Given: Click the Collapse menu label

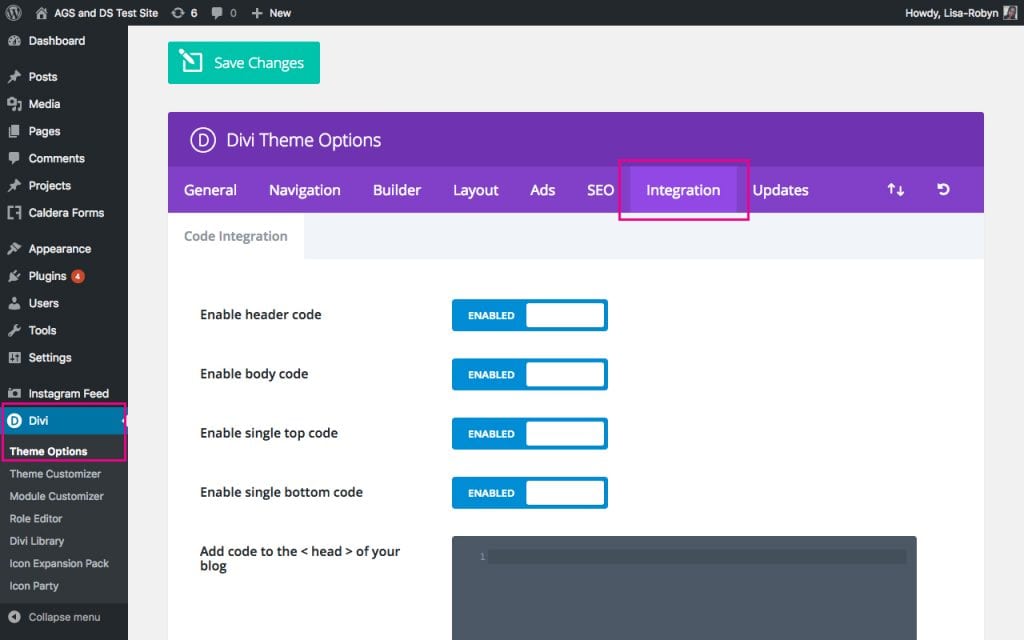Looking at the screenshot, I should coord(64,617).
